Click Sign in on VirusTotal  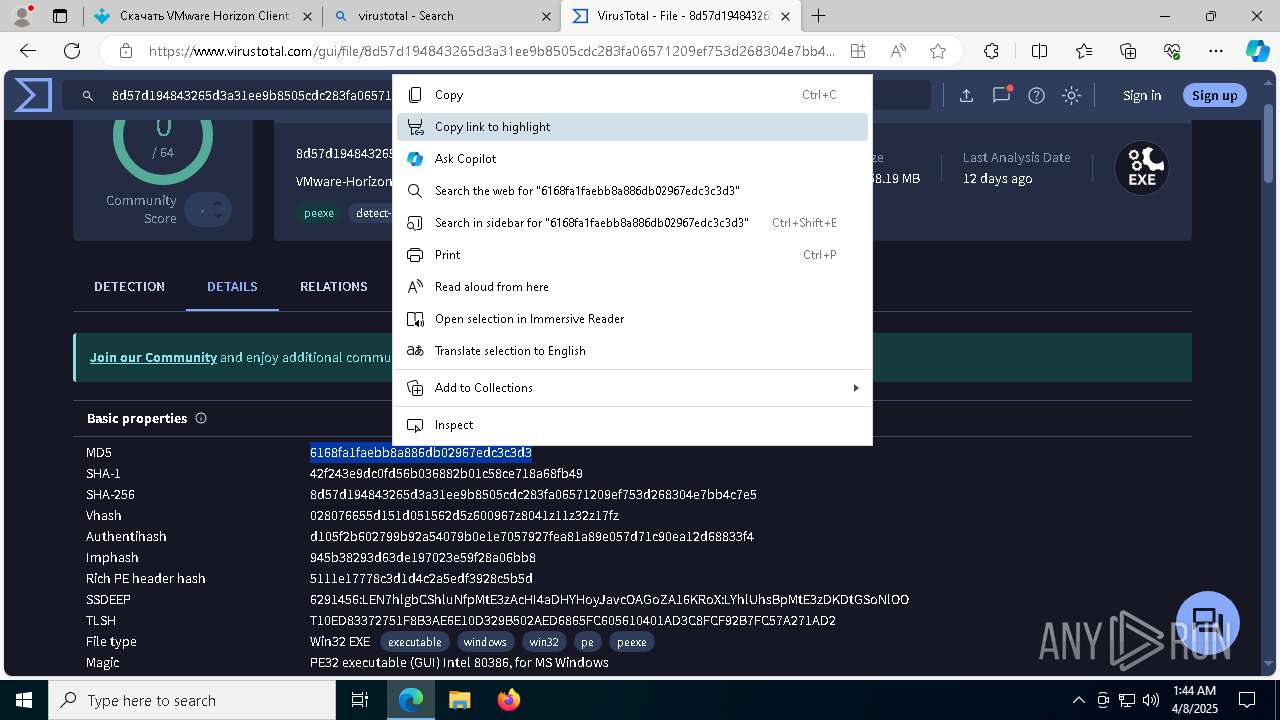[x=1142, y=96]
